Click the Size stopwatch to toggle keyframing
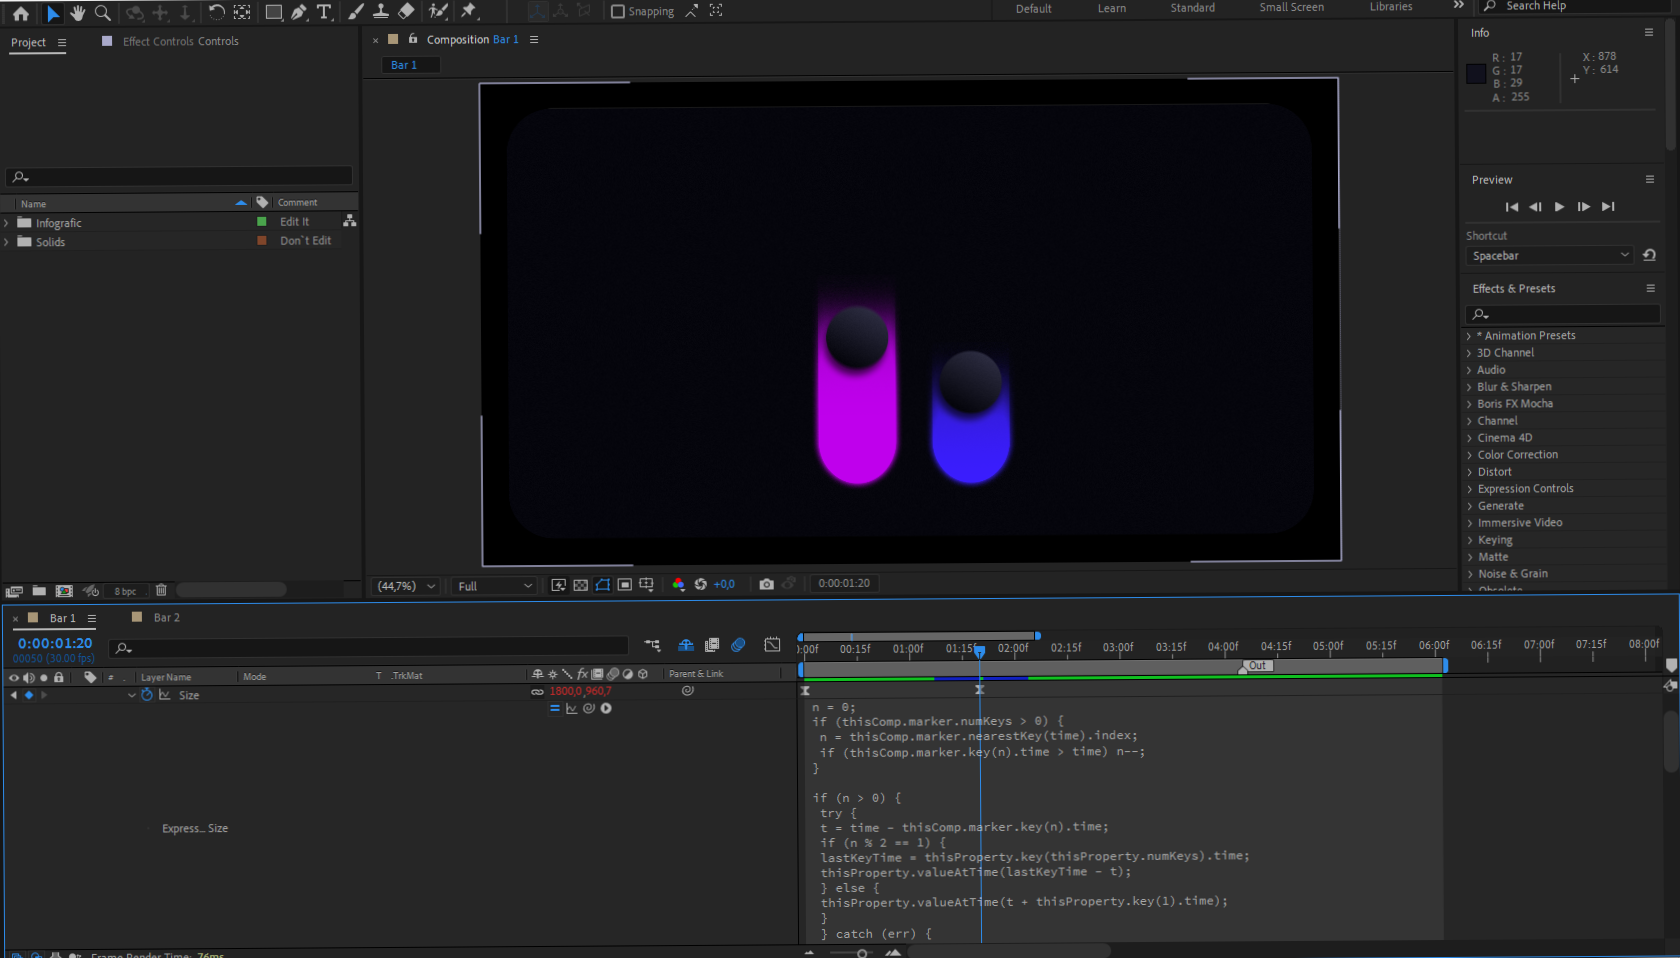 [146, 695]
